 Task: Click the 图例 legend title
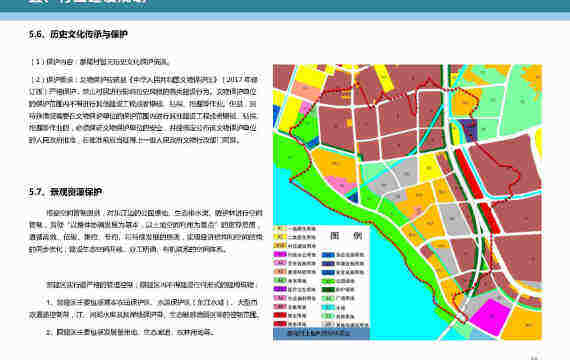[x=346, y=236]
